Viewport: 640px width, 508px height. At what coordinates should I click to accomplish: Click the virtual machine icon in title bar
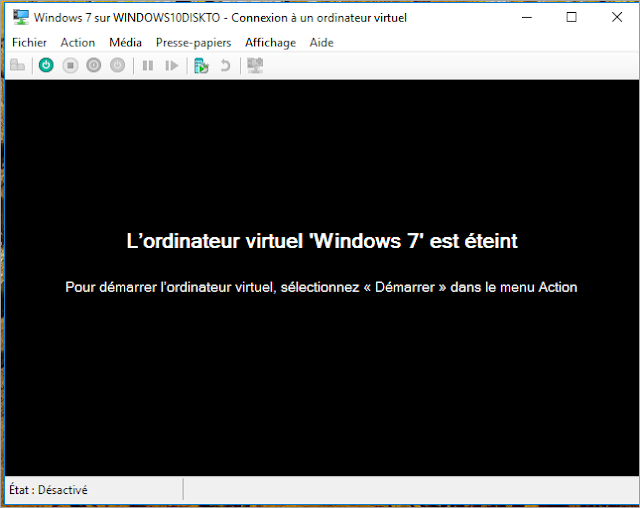[20, 17]
